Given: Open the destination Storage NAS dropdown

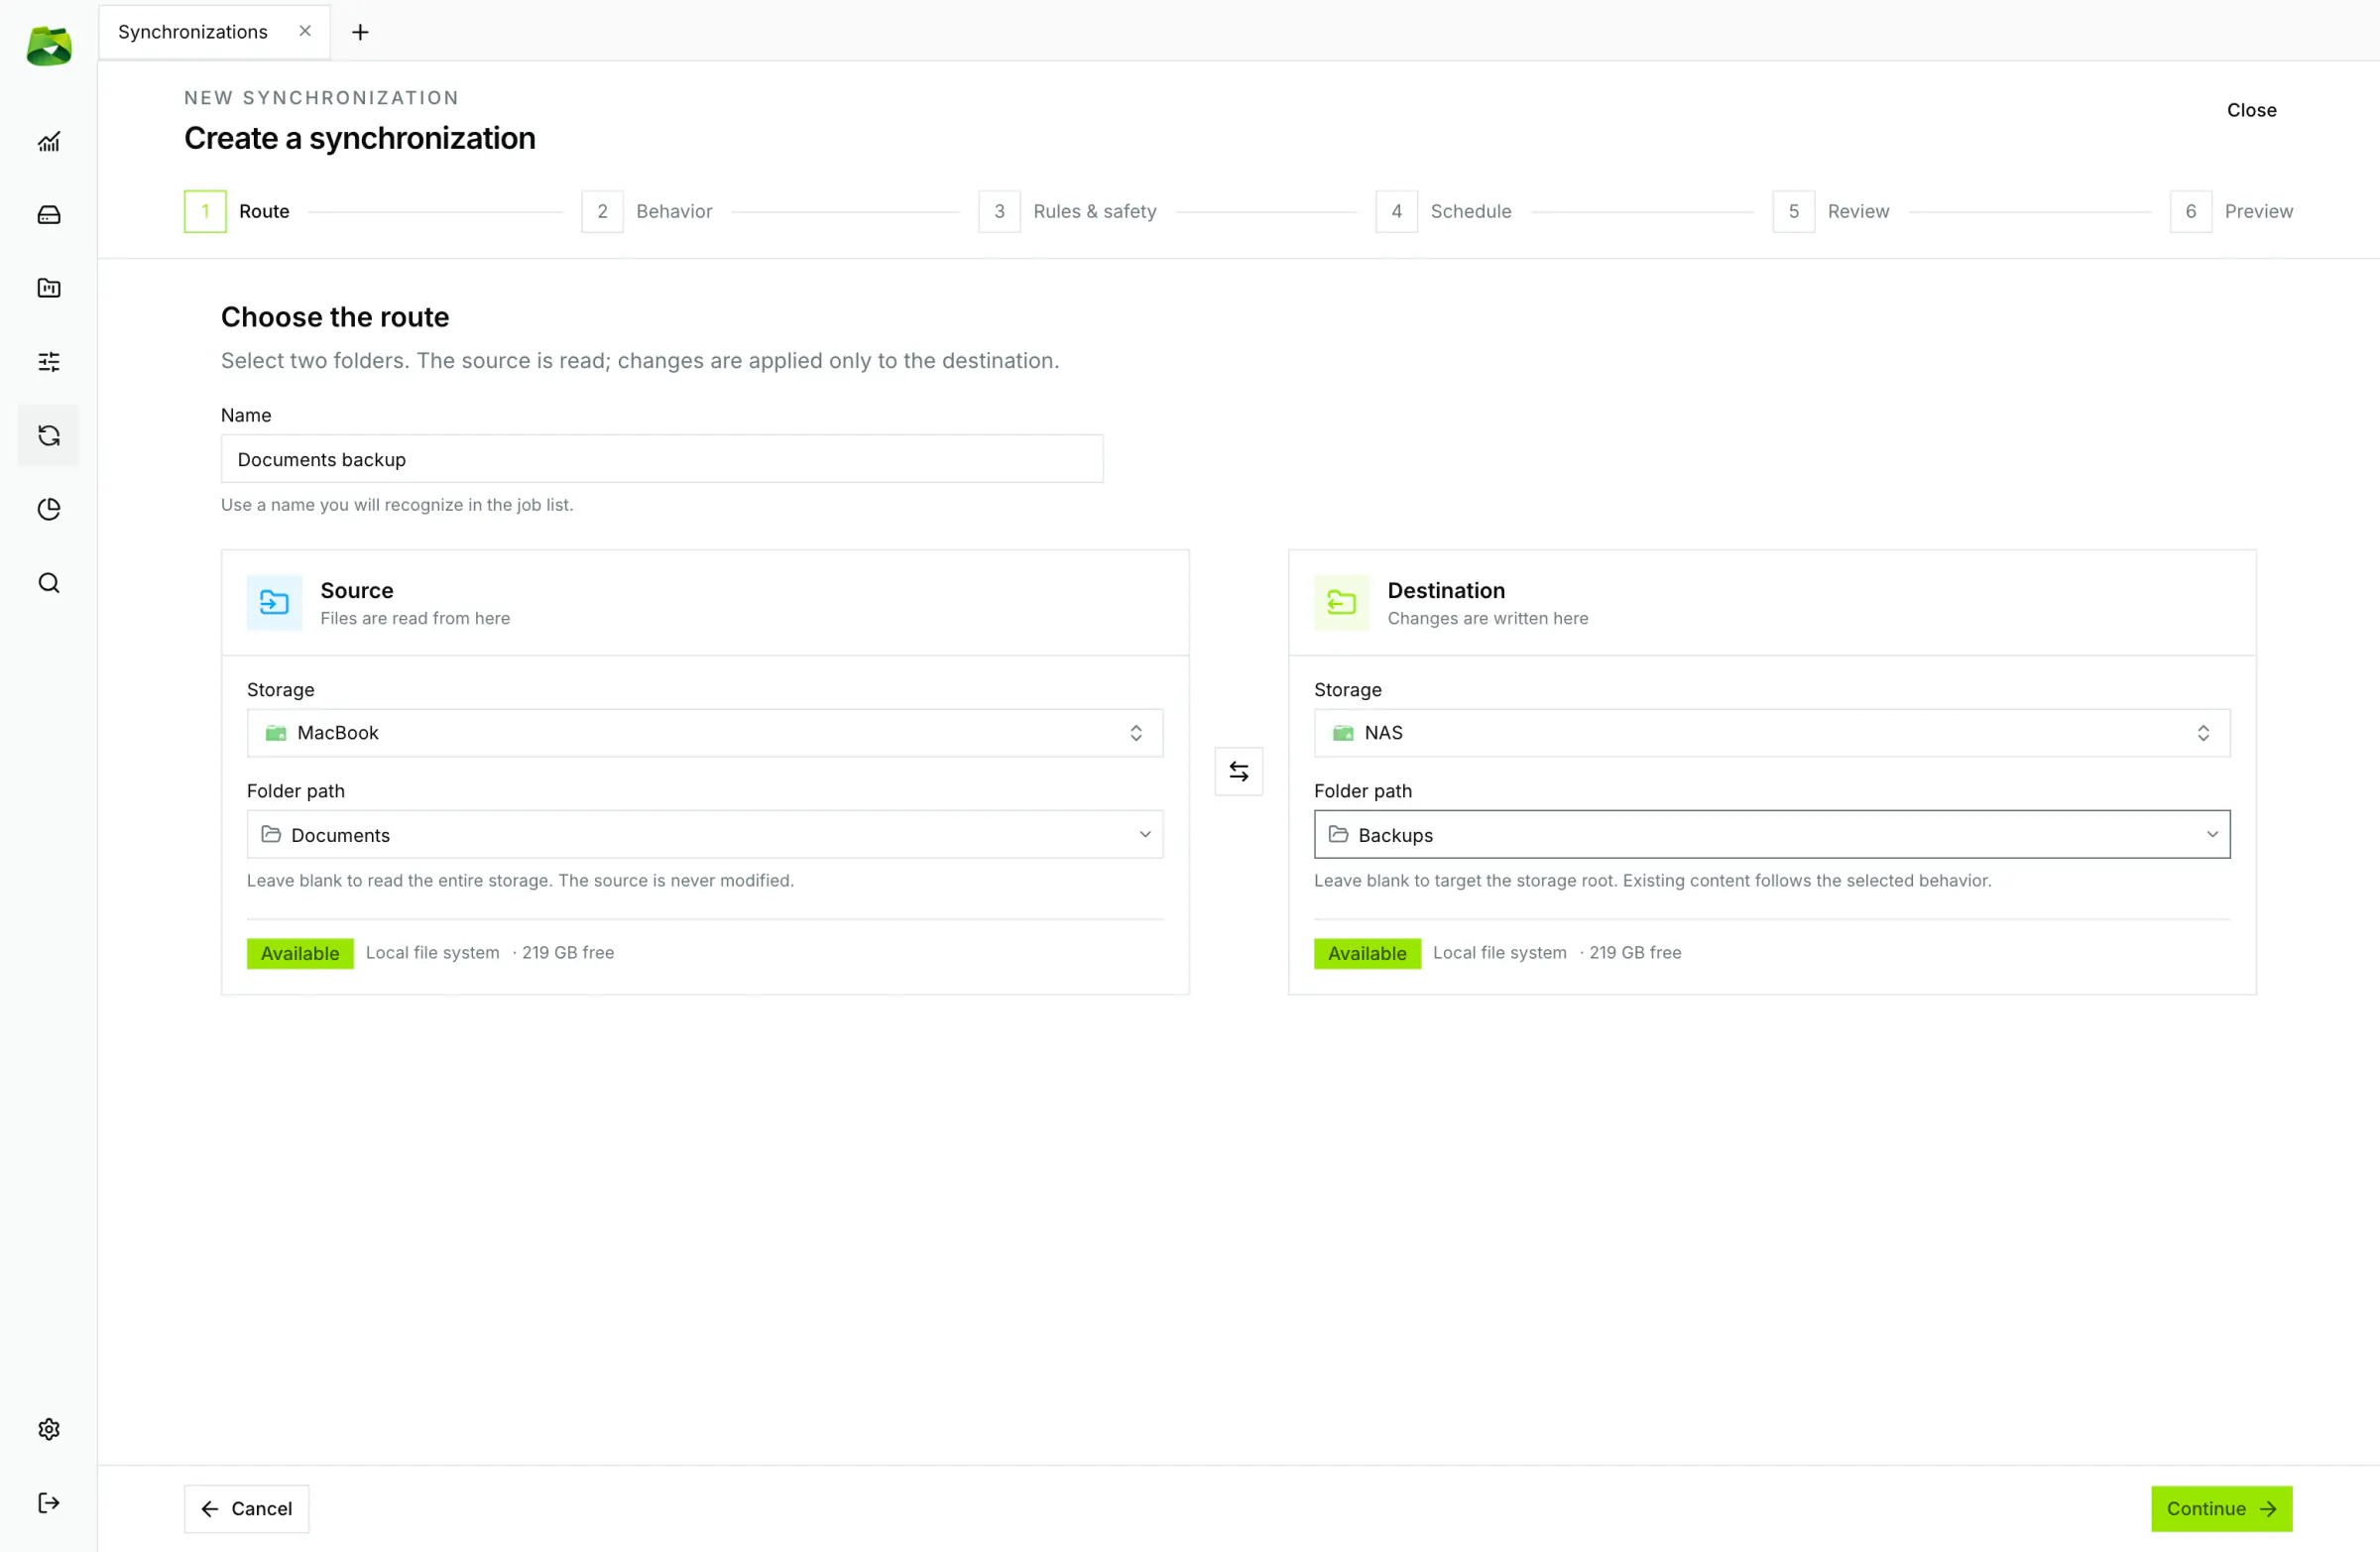Looking at the screenshot, I should point(1772,733).
